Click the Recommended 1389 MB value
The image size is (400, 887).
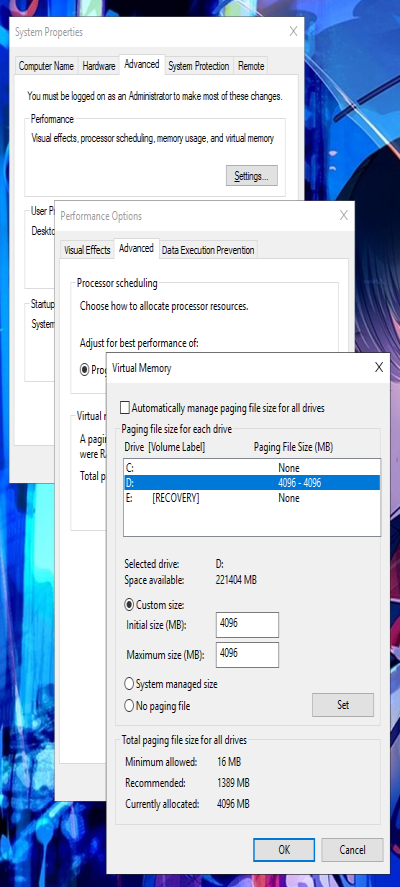point(234,783)
